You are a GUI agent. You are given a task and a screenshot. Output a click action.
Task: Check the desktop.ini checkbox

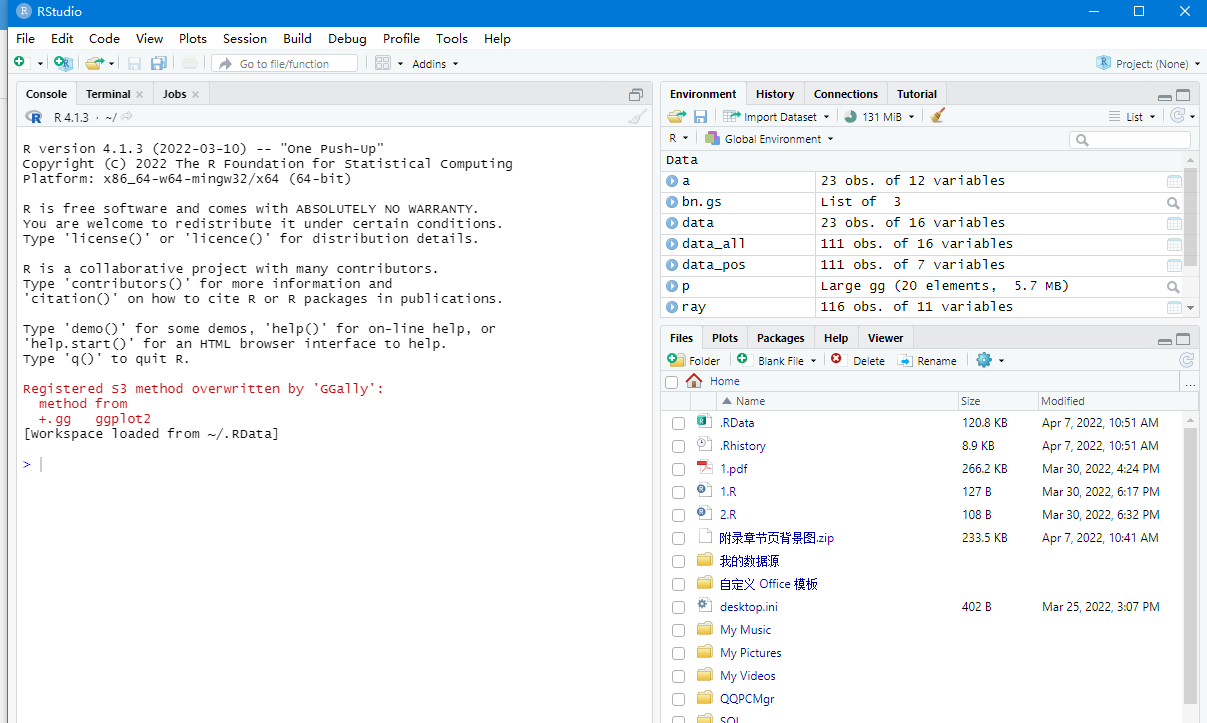679,608
